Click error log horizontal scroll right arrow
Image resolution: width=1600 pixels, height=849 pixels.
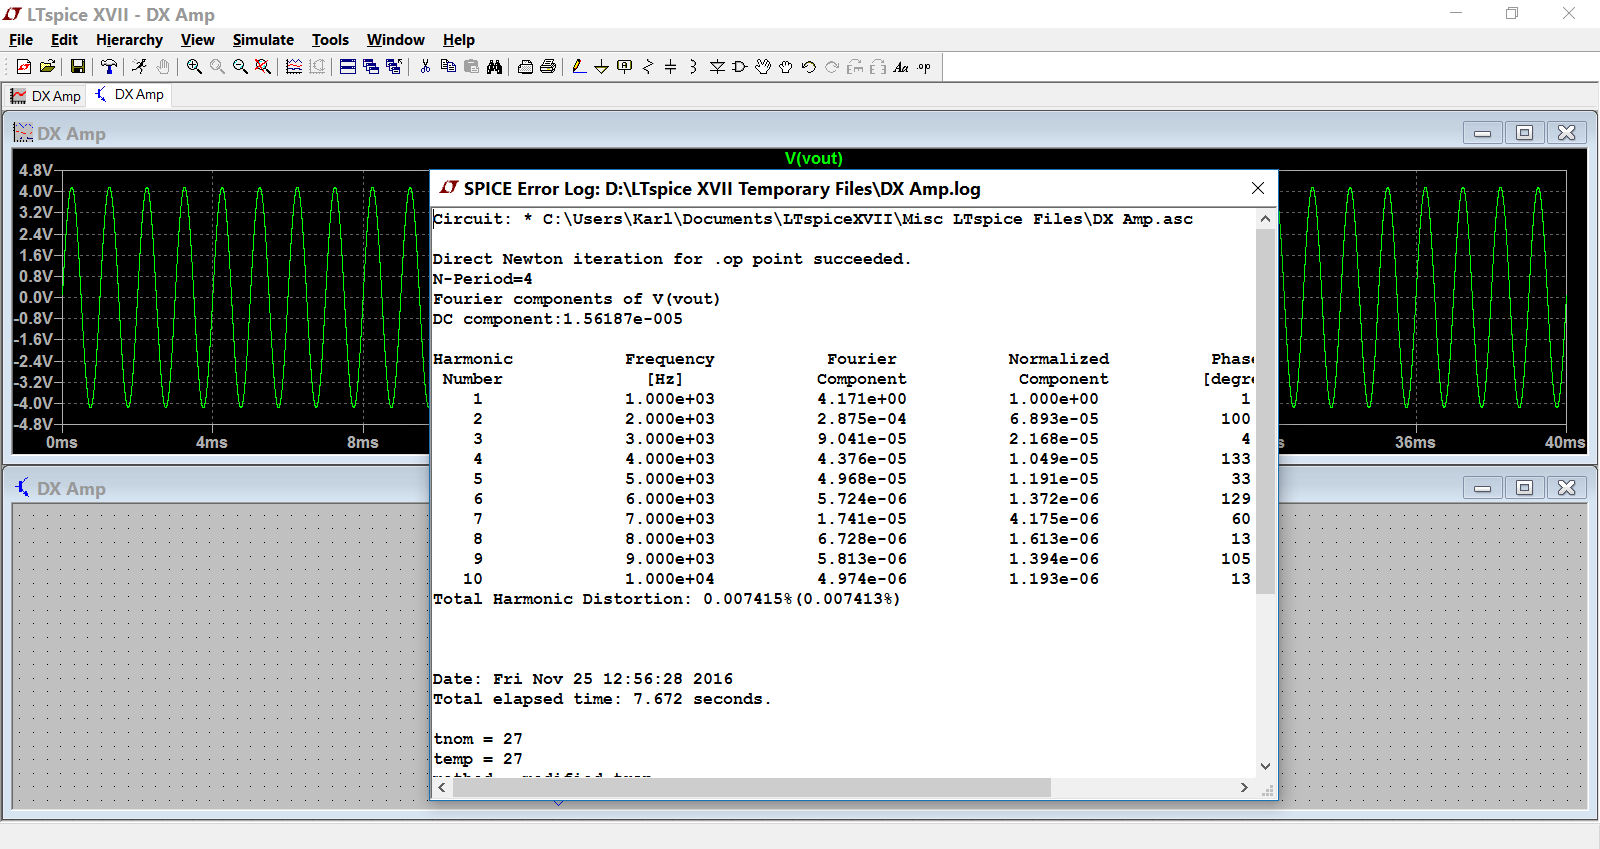(x=1244, y=788)
